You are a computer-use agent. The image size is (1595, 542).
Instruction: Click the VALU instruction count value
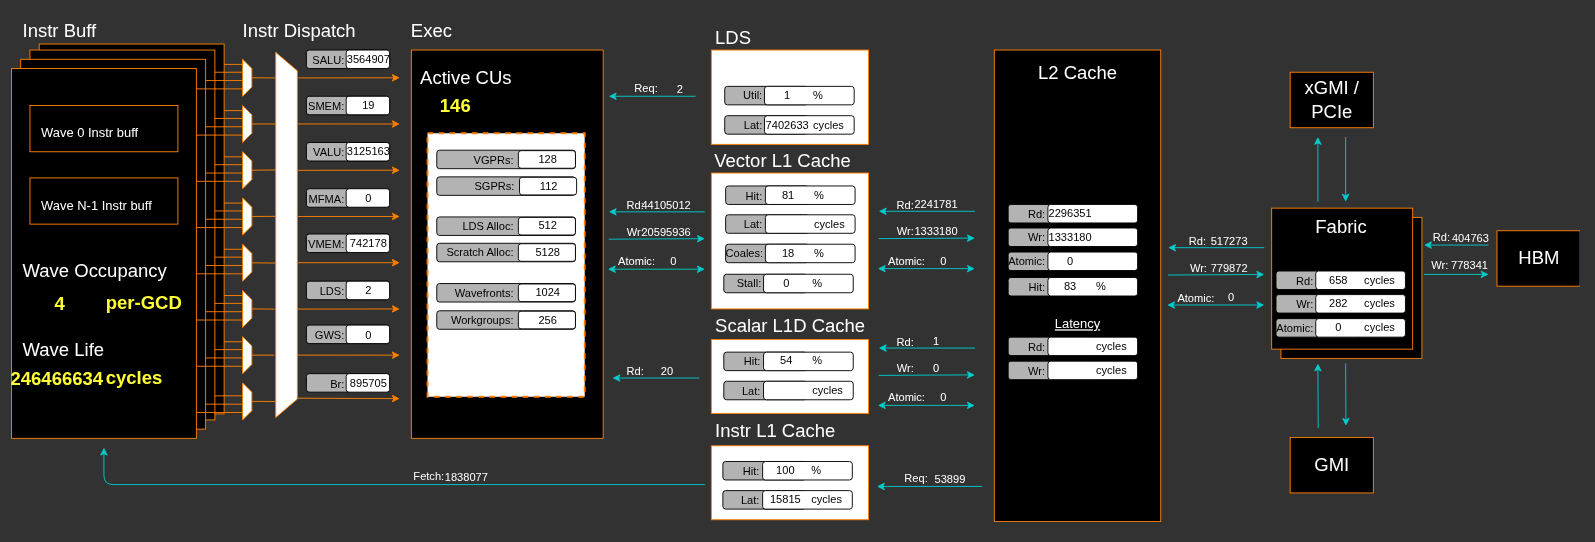point(367,152)
